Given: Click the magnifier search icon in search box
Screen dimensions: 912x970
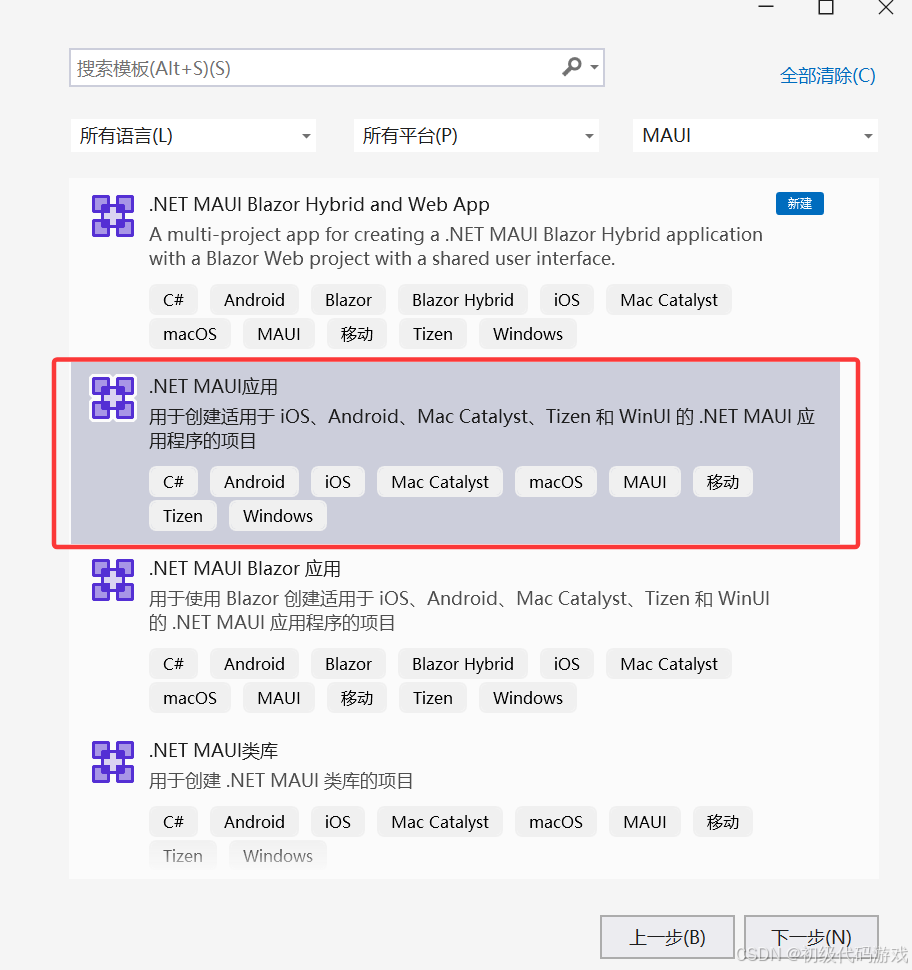Looking at the screenshot, I should [x=572, y=67].
